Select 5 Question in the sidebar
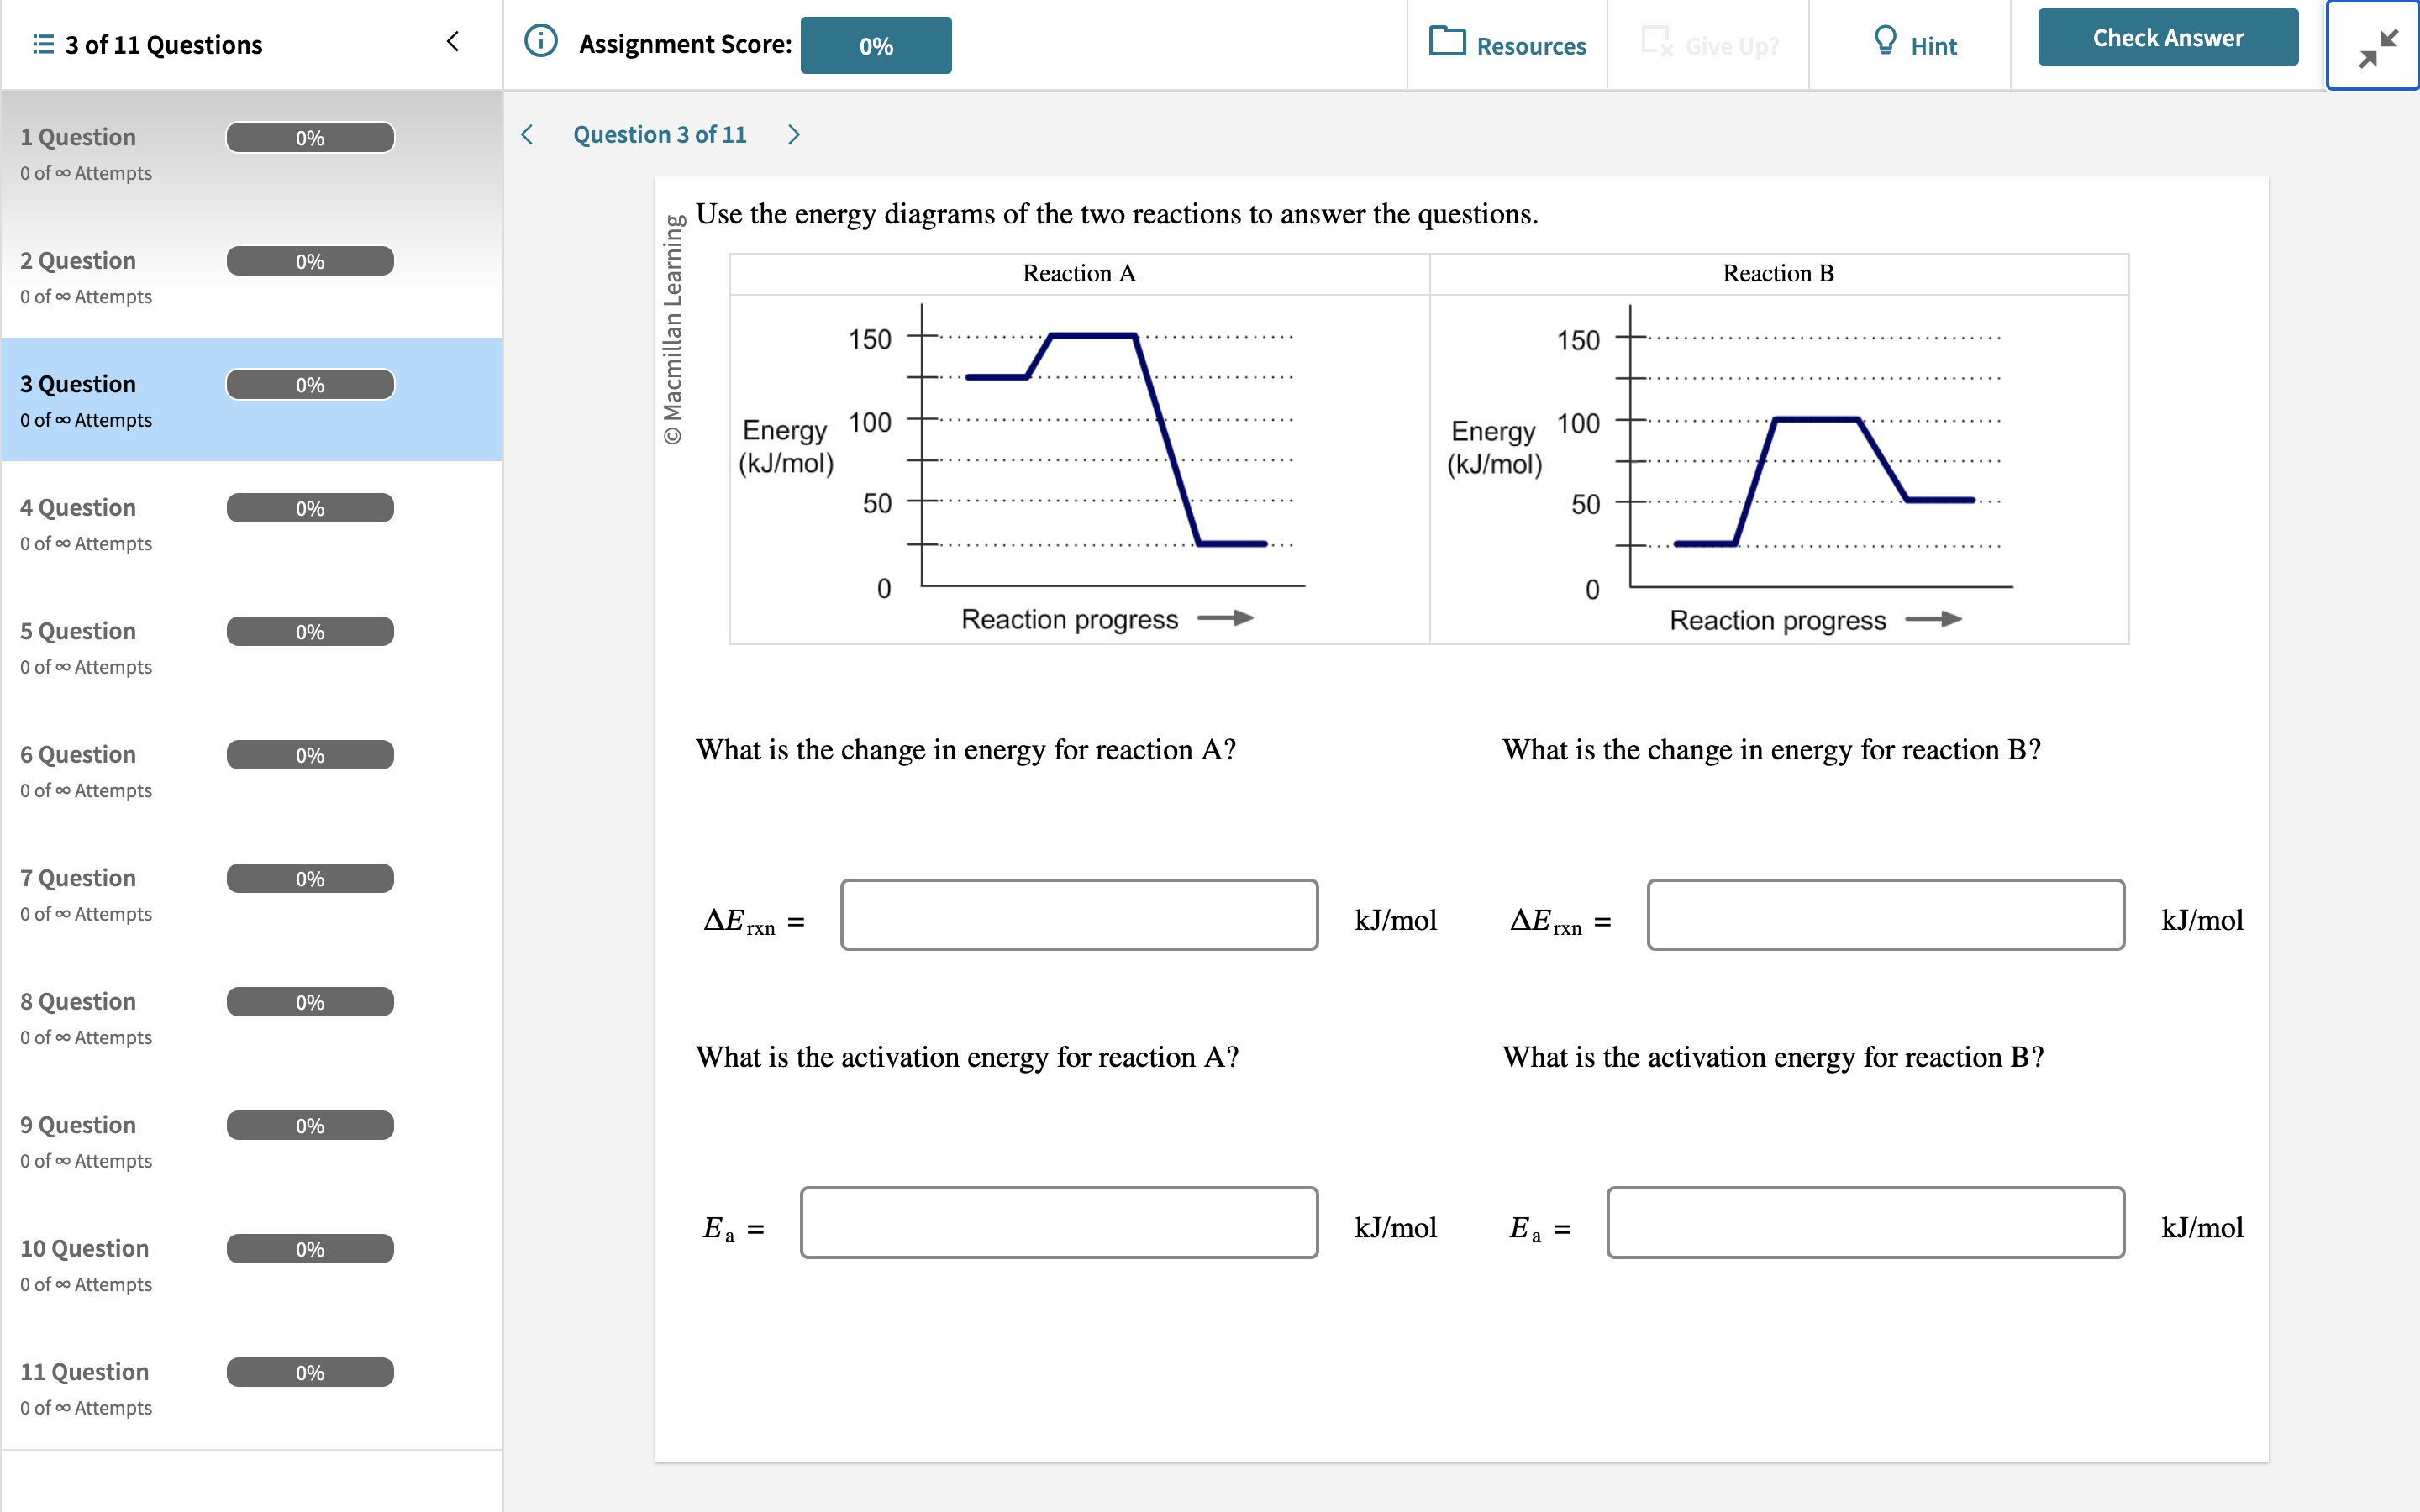This screenshot has width=2420, height=1512. (252, 647)
